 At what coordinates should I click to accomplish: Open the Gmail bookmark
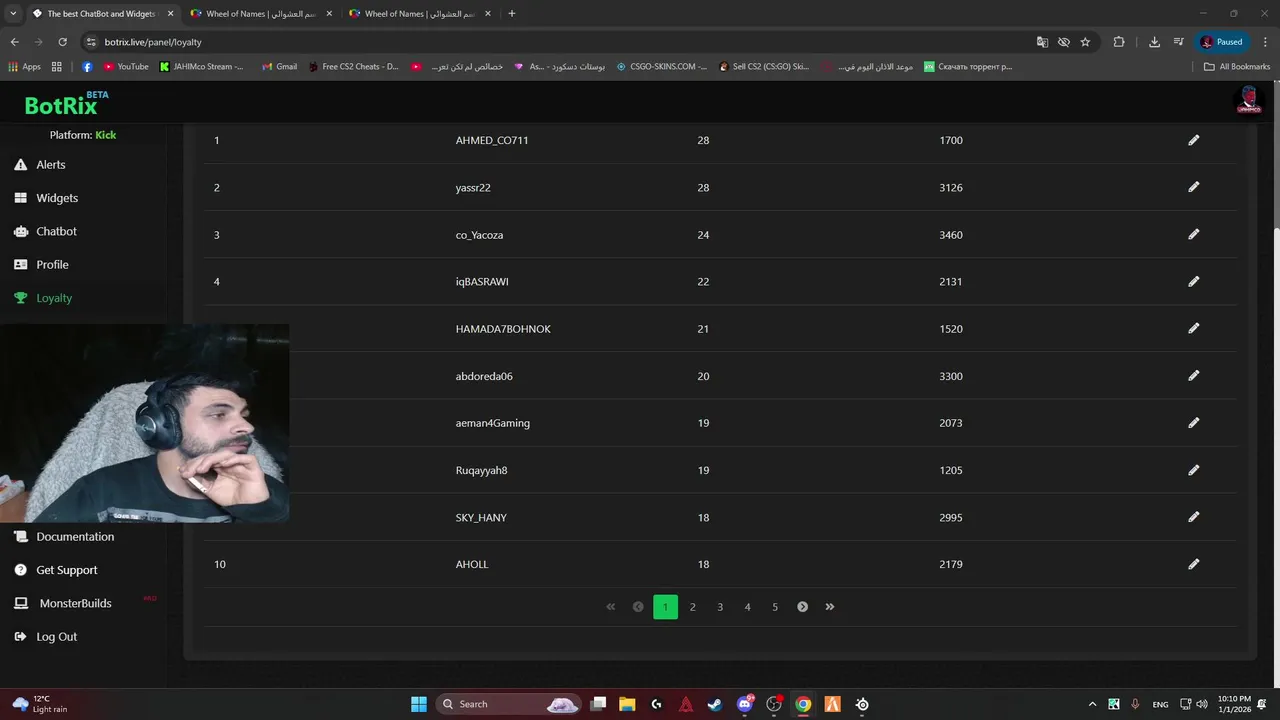point(279,67)
